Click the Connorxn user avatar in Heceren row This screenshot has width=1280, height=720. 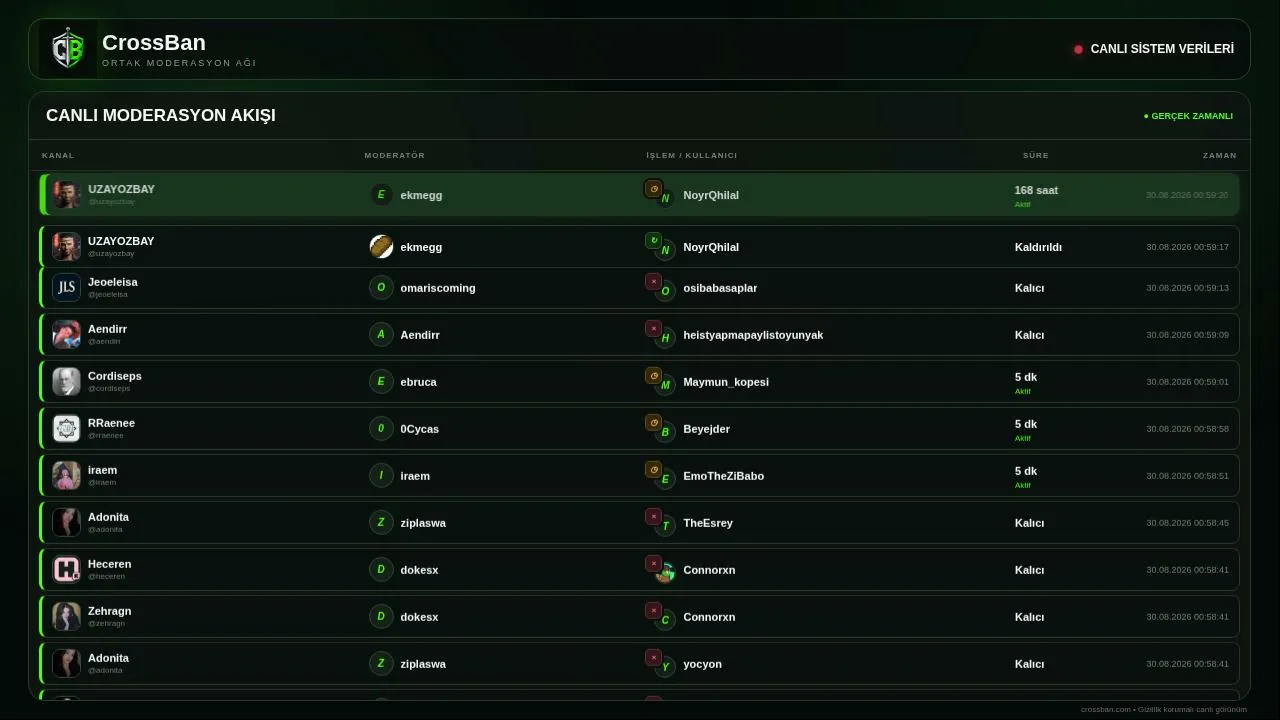point(665,573)
